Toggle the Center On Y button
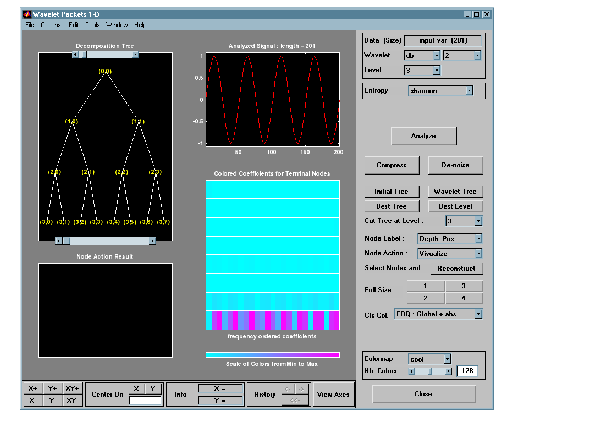This screenshot has height=435, width=600. coord(153,387)
